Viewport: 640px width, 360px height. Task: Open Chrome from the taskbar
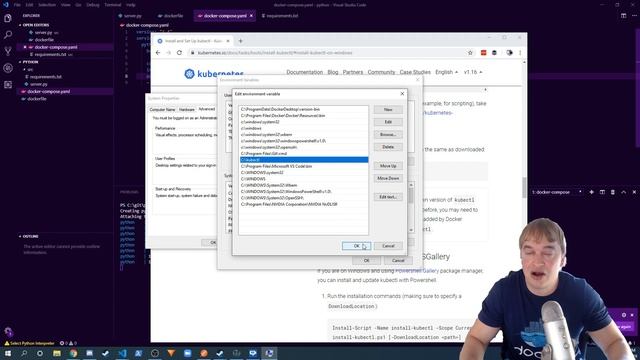pyautogui.click(x=73, y=353)
